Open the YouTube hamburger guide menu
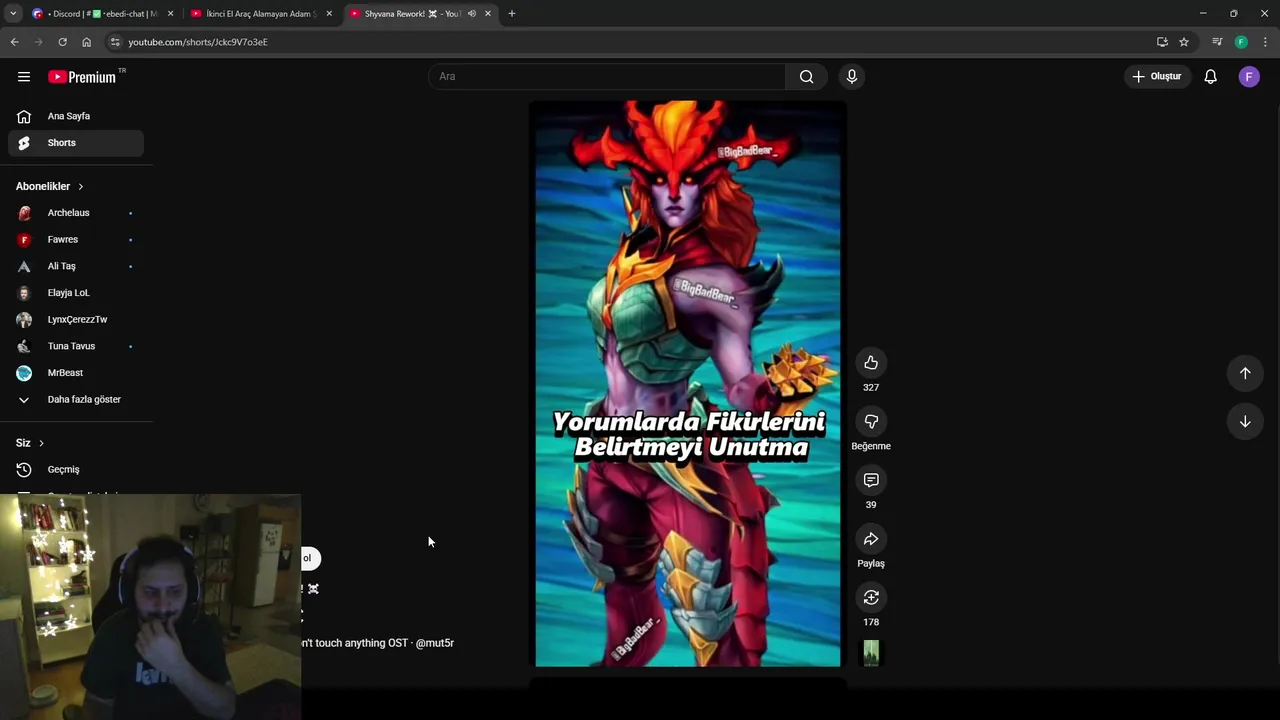Viewport: 1280px width, 720px height. (x=24, y=77)
